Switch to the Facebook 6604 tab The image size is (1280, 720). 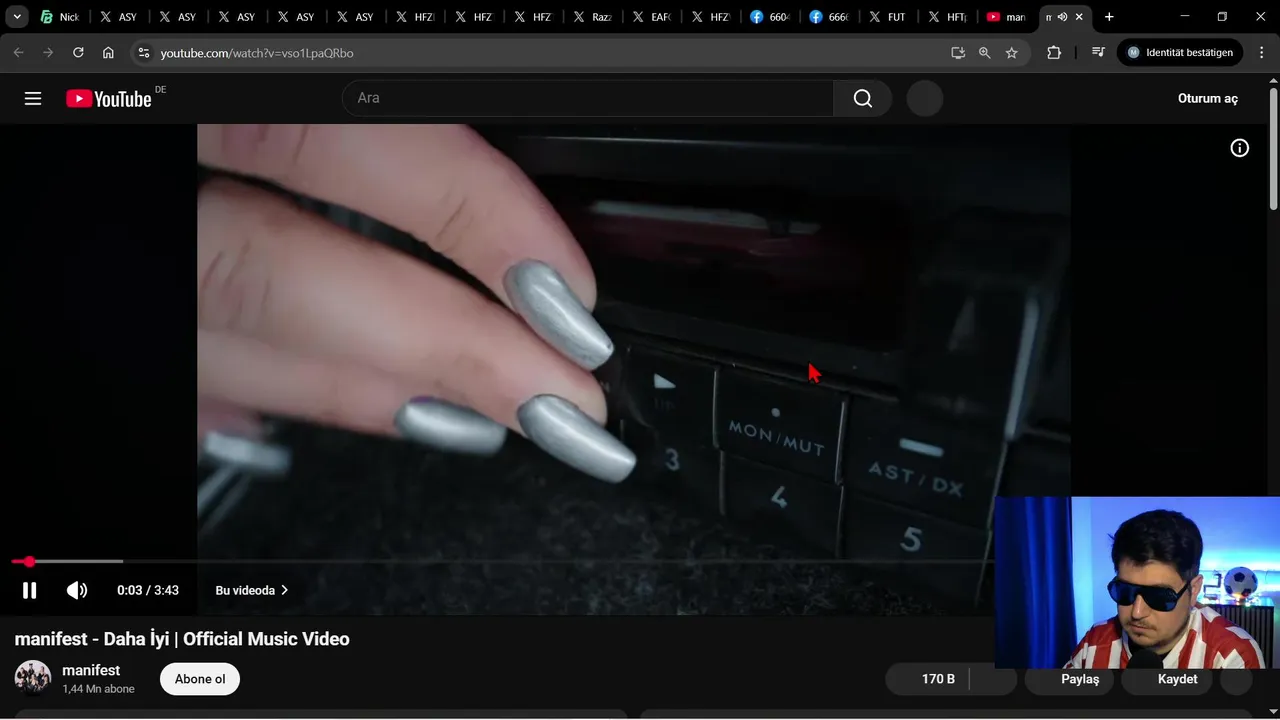pos(770,17)
